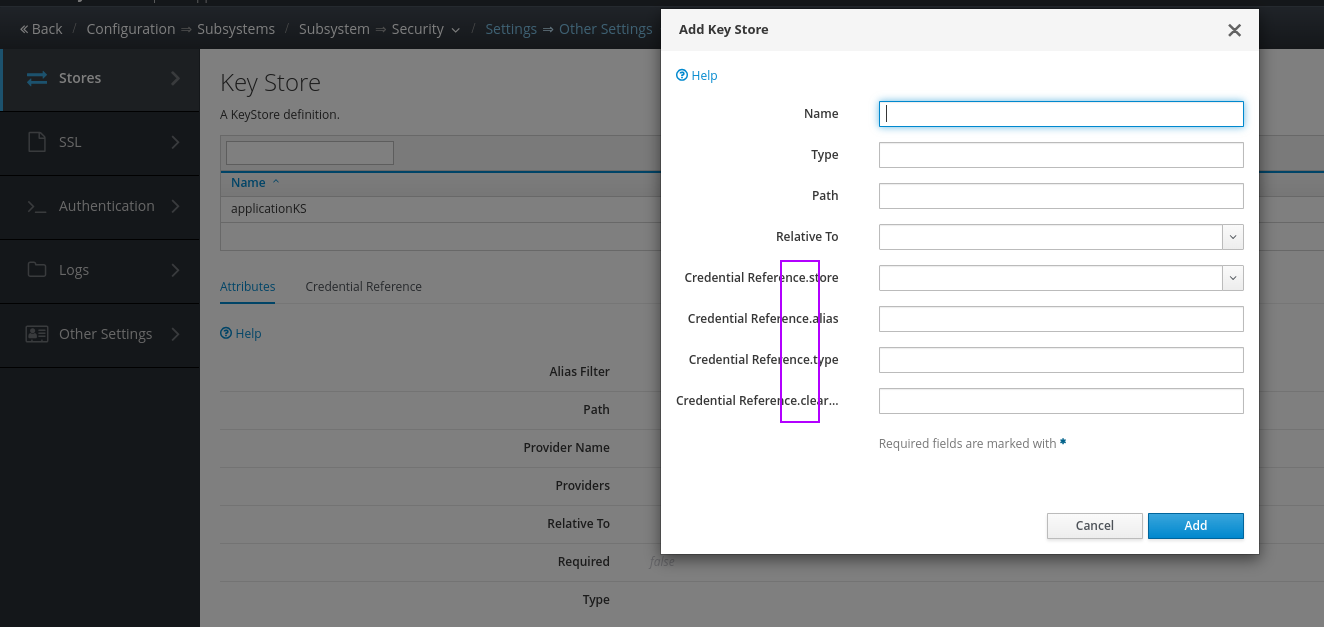Open Help link under the Attributes tab
This screenshot has width=1324, height=627.
point(241,334)
